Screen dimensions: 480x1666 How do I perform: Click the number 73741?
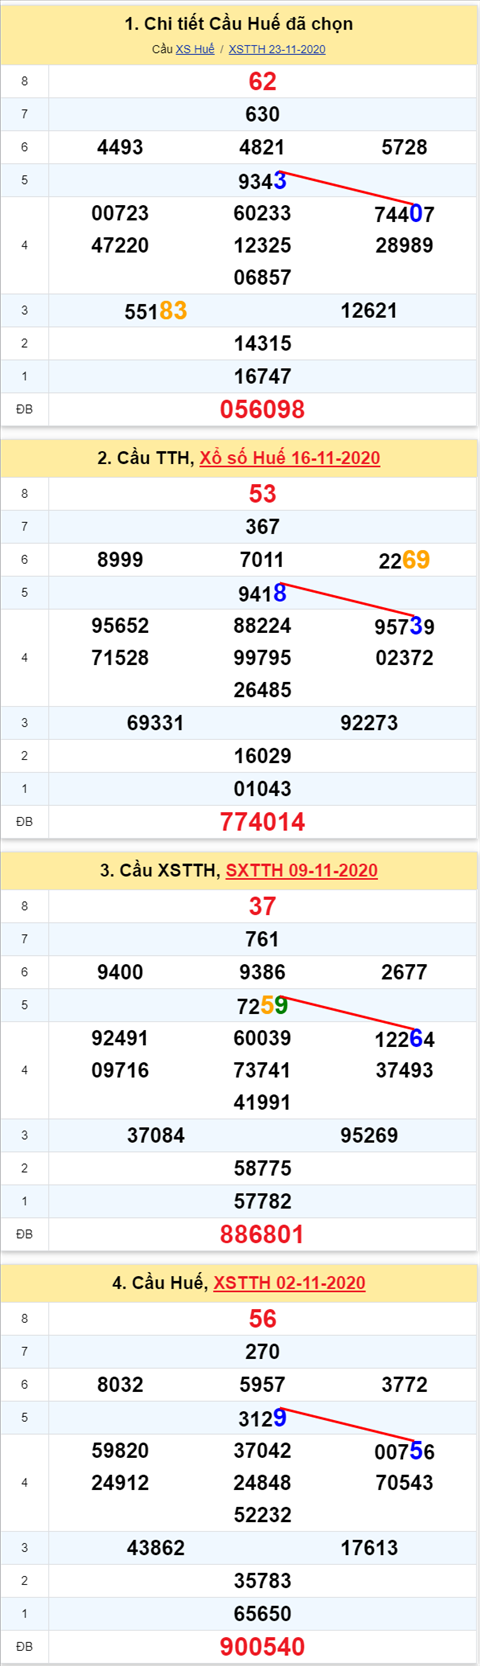[262, 1070]
